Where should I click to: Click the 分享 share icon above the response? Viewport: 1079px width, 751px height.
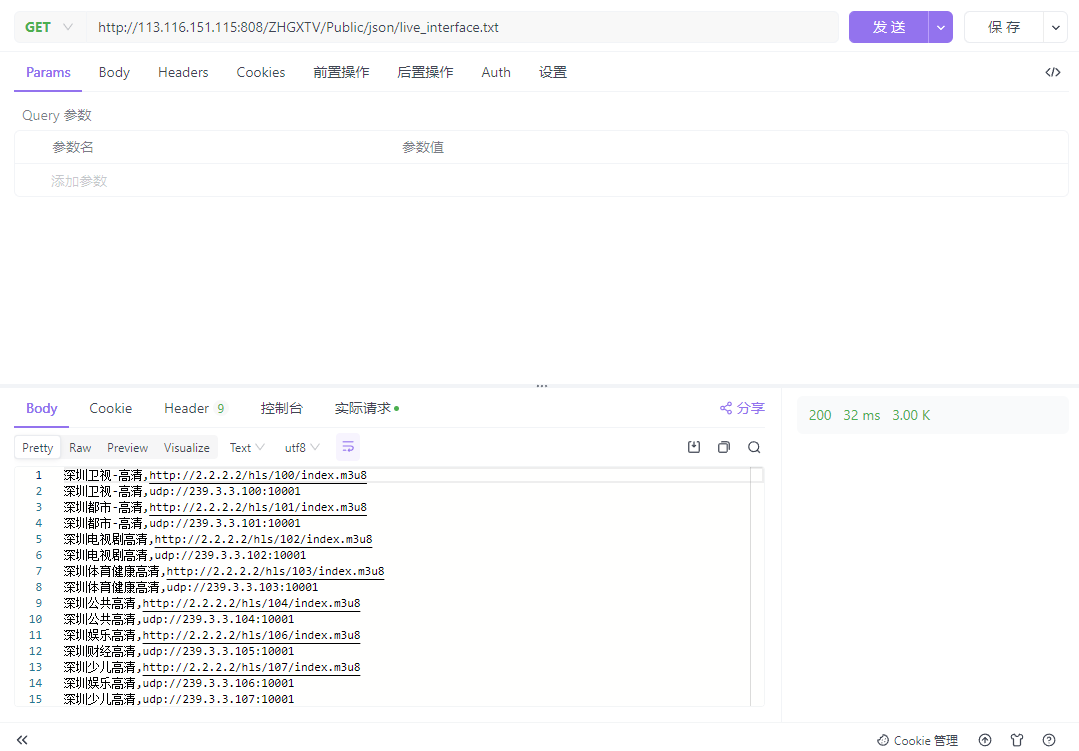point(726,409)
